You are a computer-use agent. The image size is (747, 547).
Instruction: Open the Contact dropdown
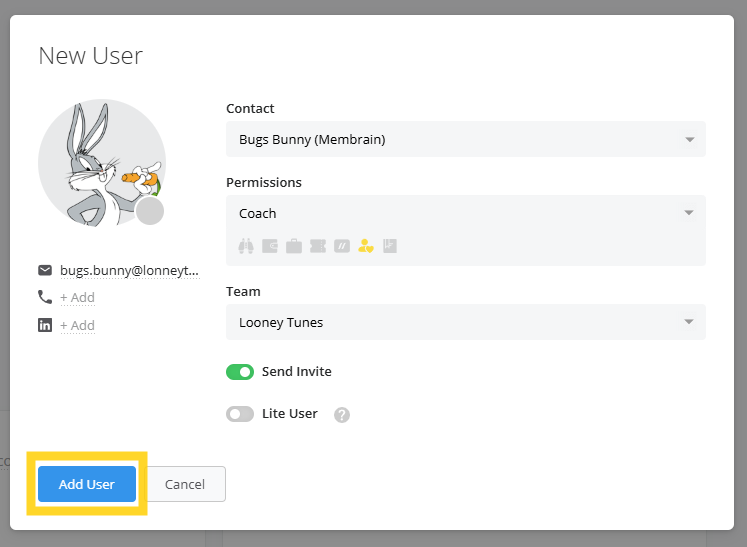coord(465,140)
